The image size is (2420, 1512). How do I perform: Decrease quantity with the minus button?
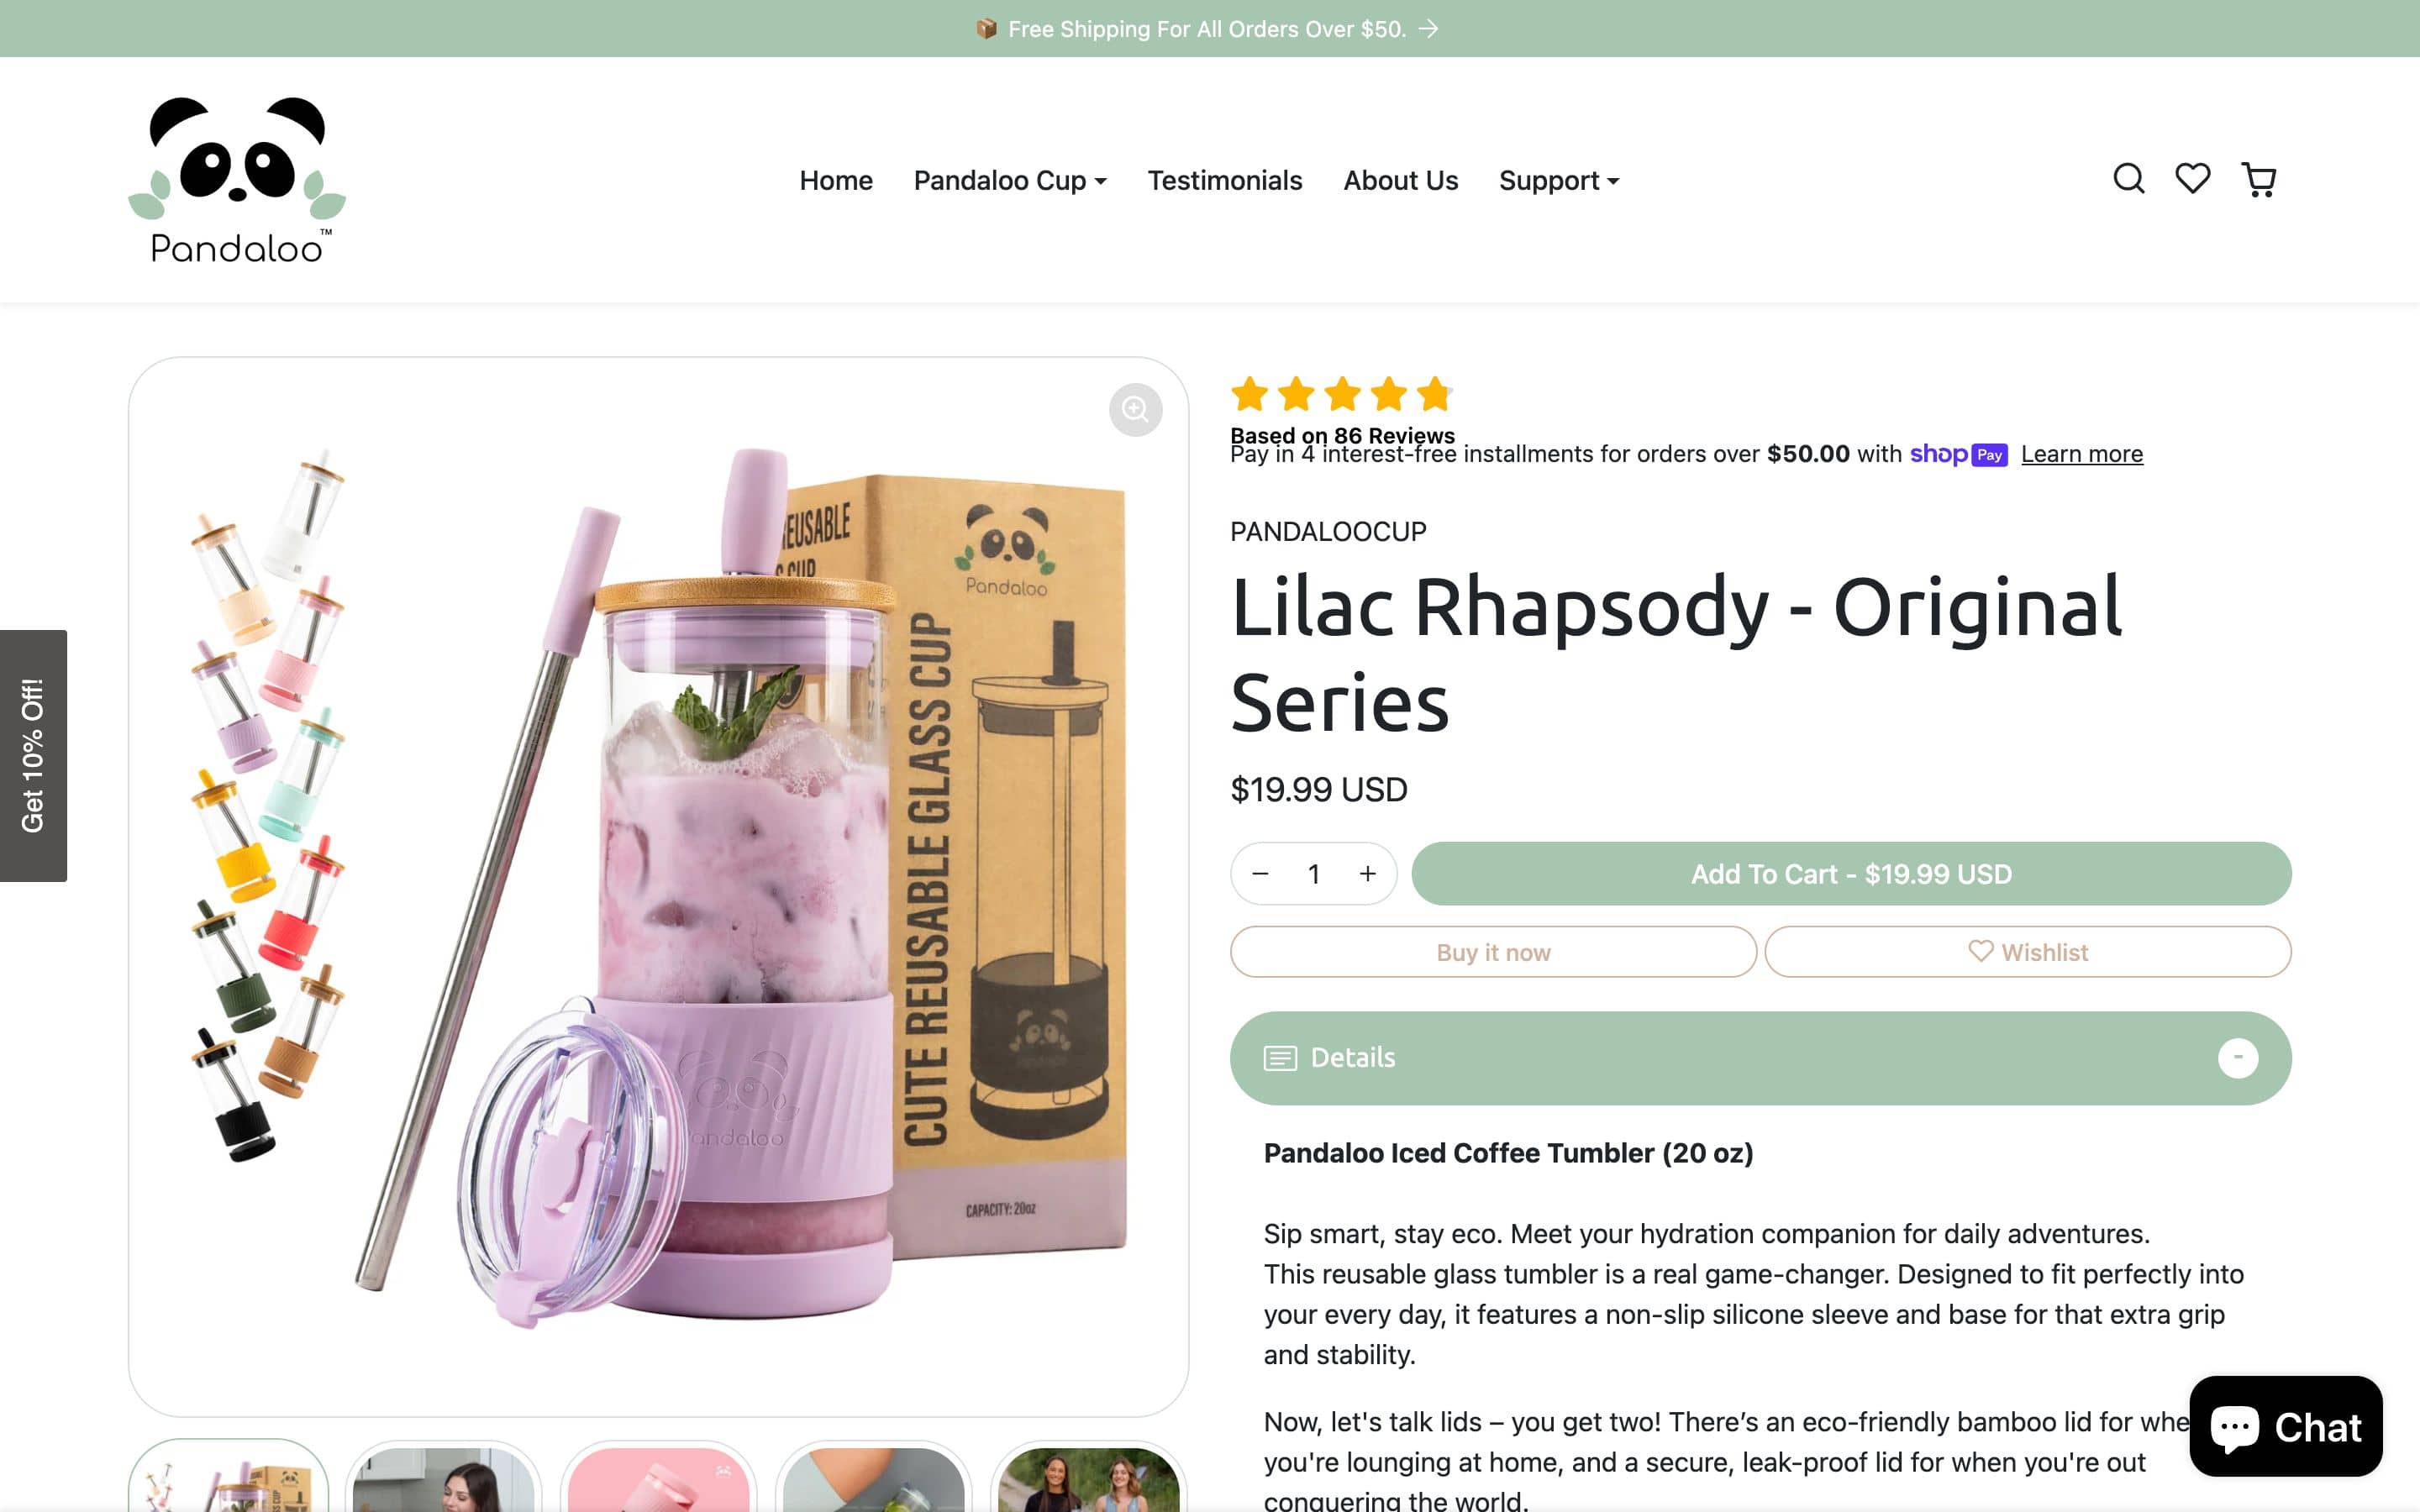(x=1260, y=874)
